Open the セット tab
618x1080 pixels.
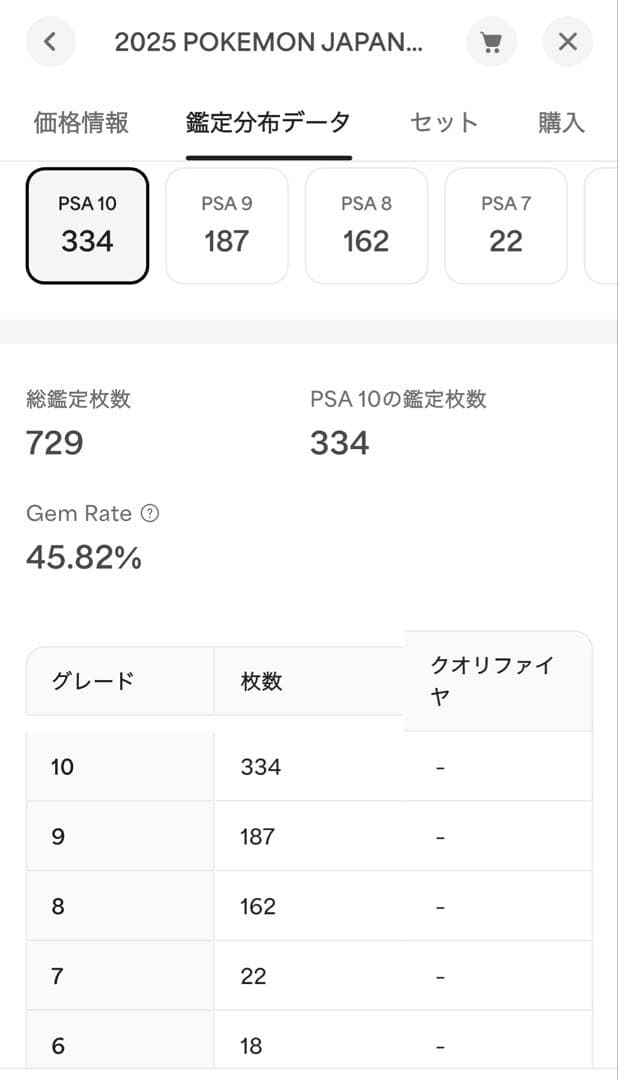[x=443, y=122]
